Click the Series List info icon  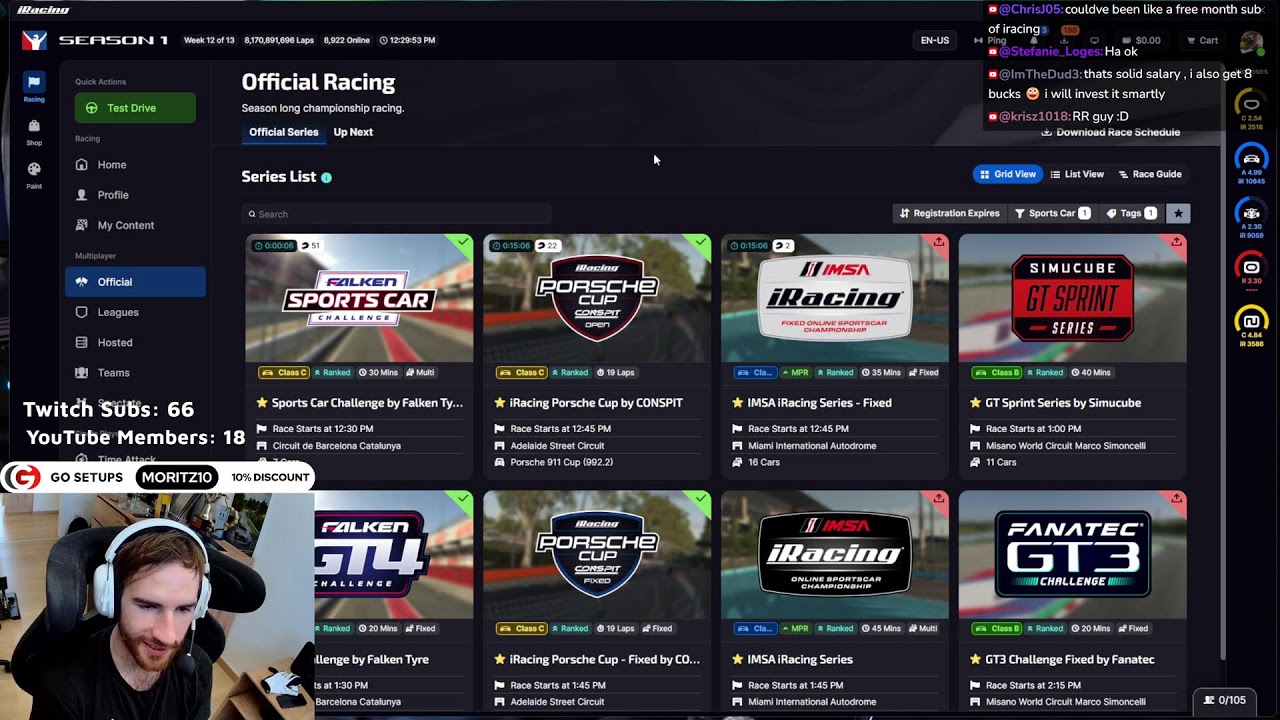[326, 177]
